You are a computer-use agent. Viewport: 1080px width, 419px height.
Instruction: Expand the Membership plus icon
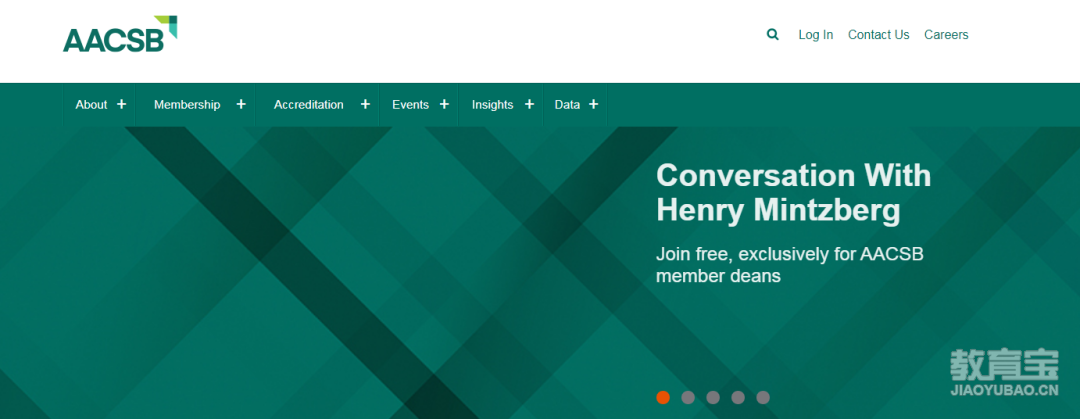click(x=241, y=104)
